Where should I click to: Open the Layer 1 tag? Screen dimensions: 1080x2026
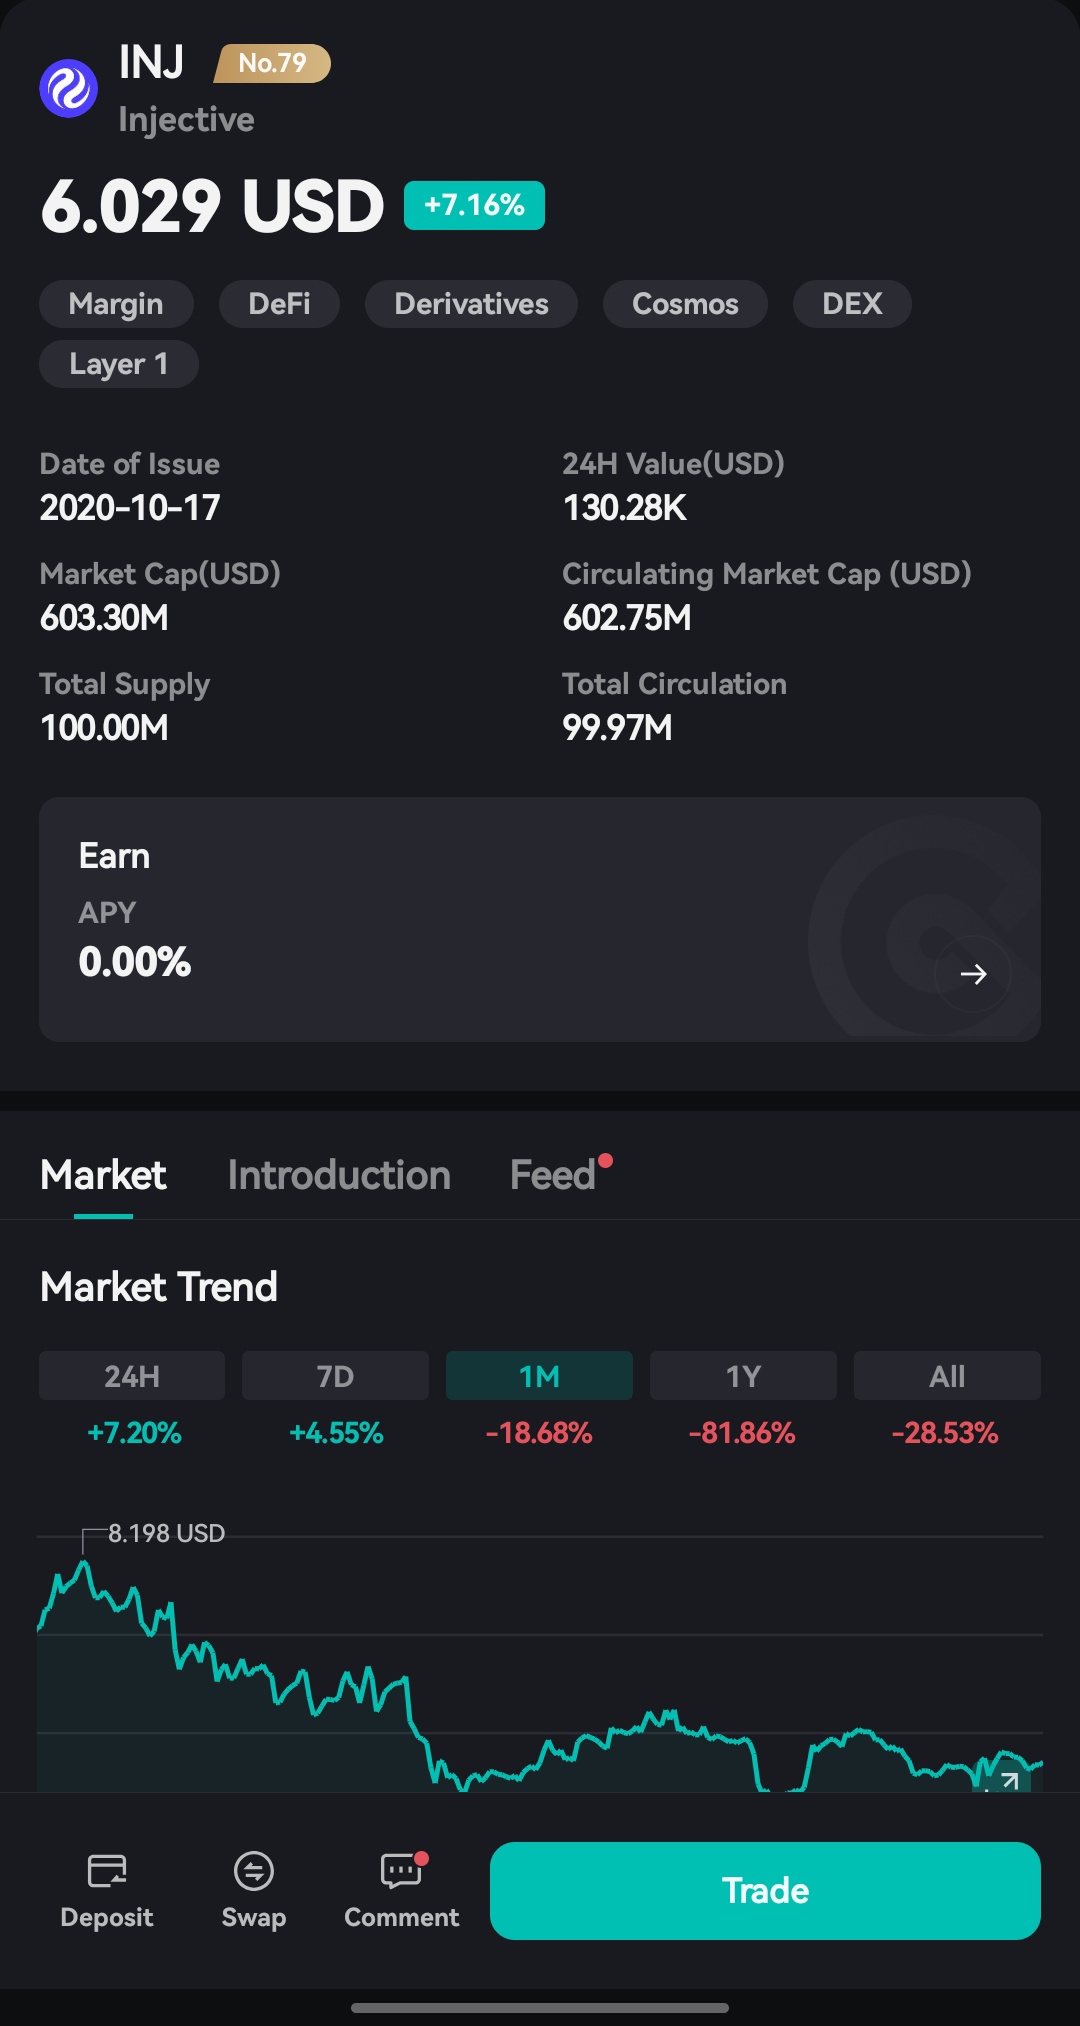118,364
